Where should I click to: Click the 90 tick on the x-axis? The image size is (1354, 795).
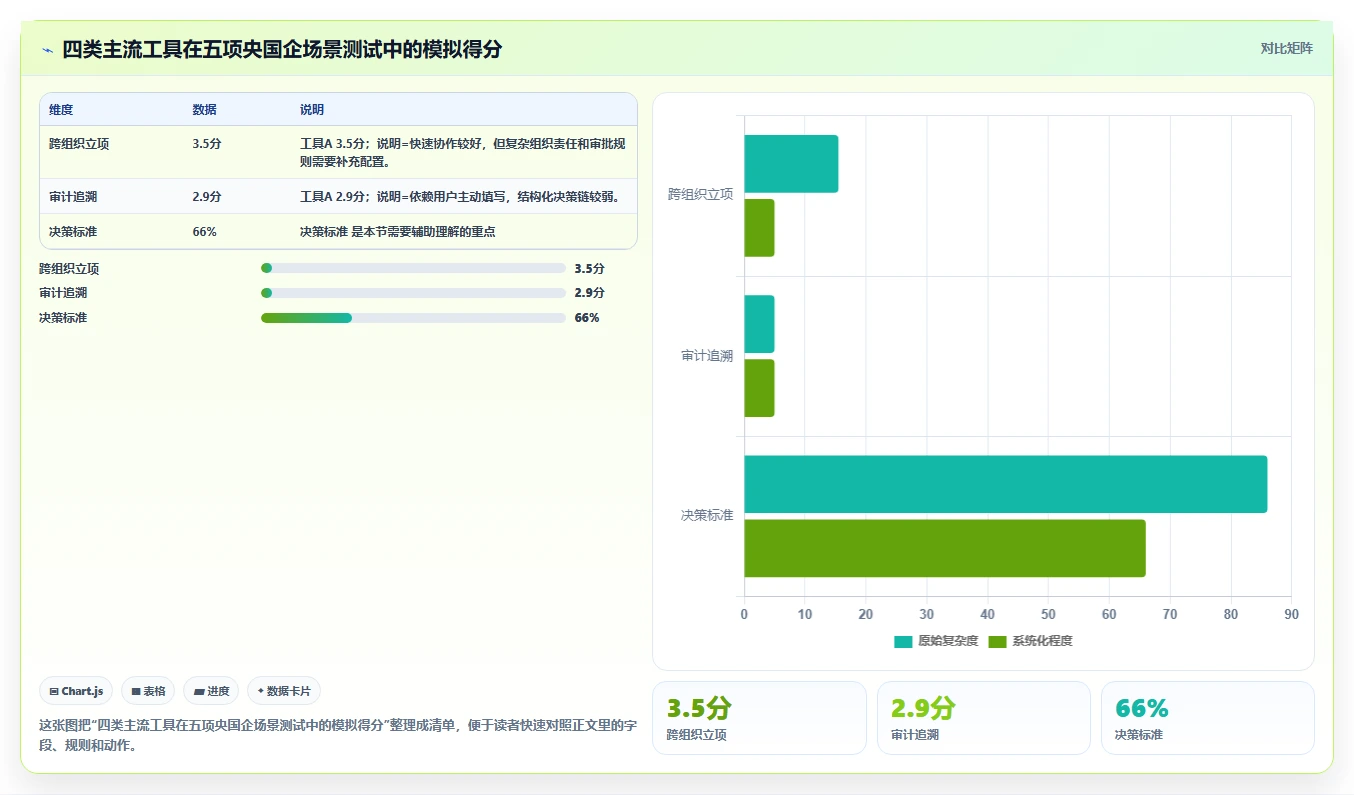pos(1291,615)
